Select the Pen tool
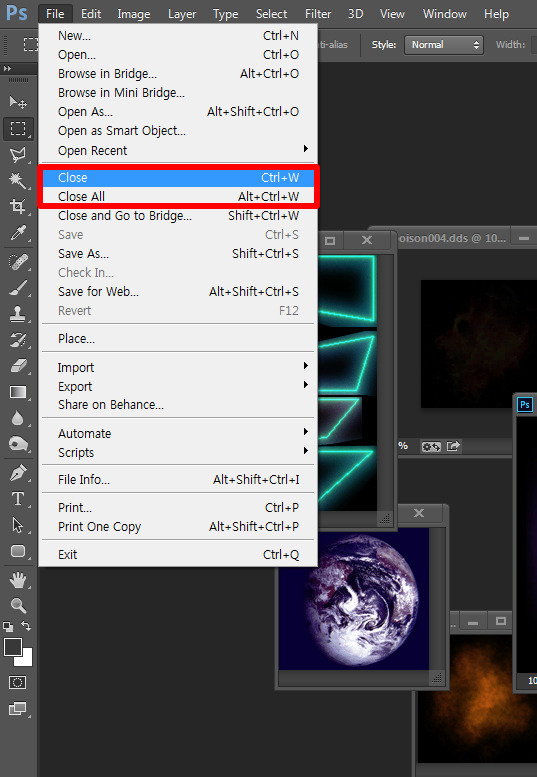 coord(18,473)
